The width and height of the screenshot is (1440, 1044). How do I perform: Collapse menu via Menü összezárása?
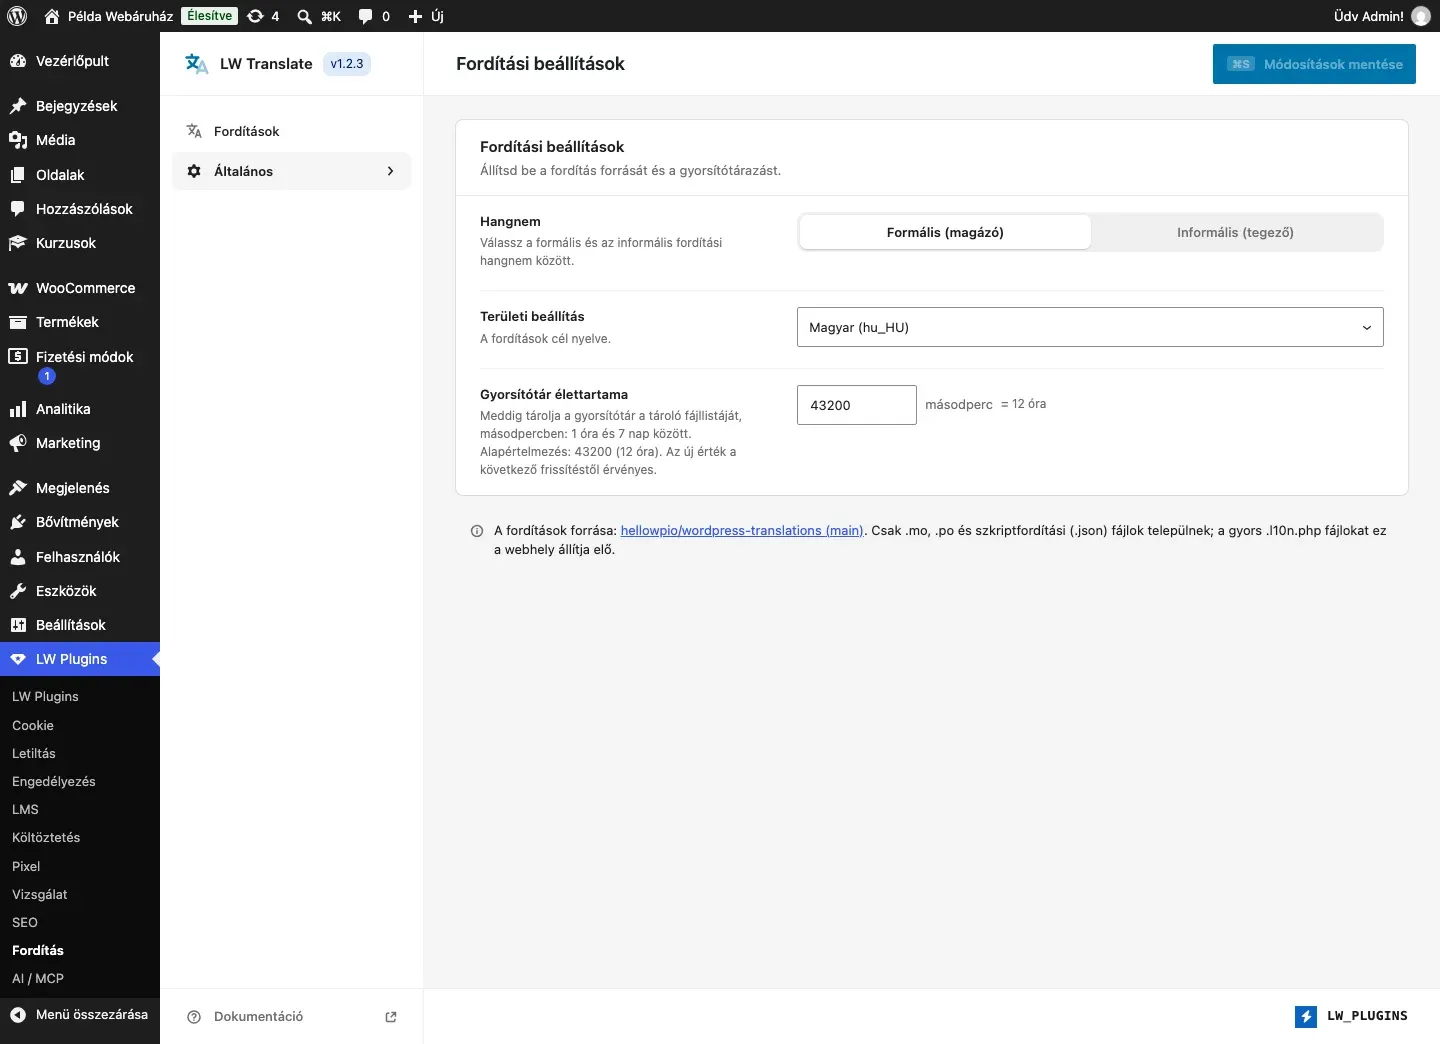click(80, 1014)
